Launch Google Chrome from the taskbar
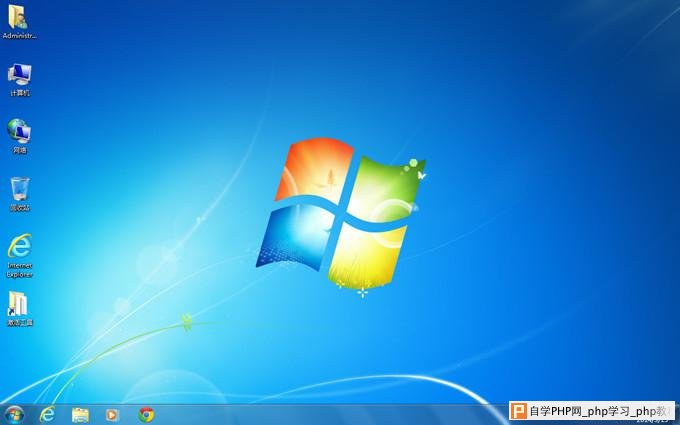The image size is (680, 425). (x=147, y=415)
